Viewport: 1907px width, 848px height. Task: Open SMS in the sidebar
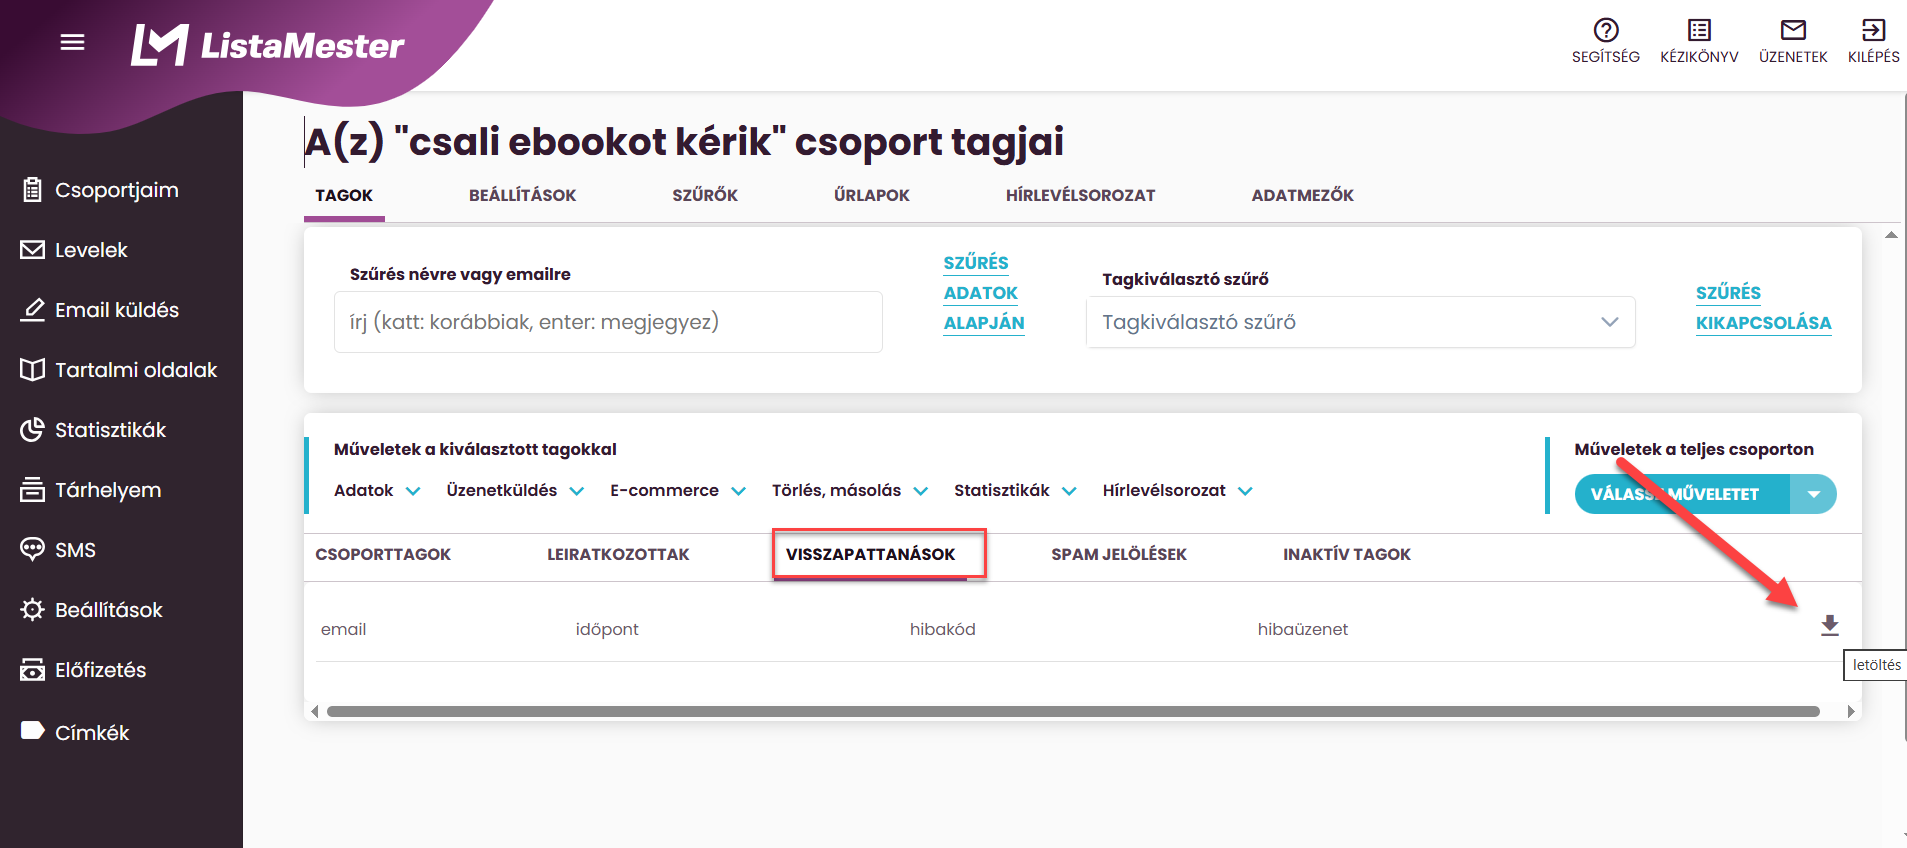pyautogui.click(x=58, y=550)
